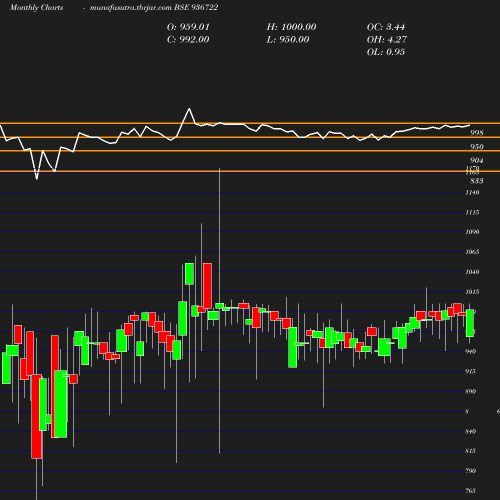Click the 'munafasutra.tbrjar.com BSE 936722' source label

(x=154, y=7)
